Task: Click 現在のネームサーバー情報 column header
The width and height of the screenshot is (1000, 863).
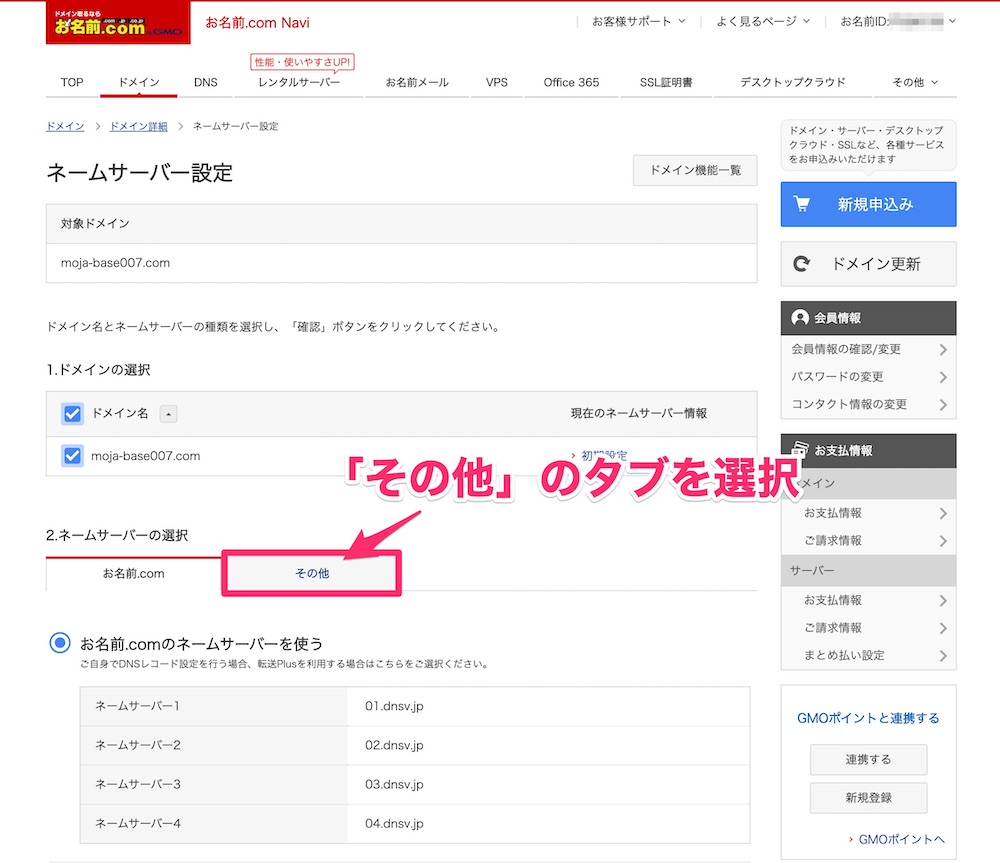Action: [638, 413]
